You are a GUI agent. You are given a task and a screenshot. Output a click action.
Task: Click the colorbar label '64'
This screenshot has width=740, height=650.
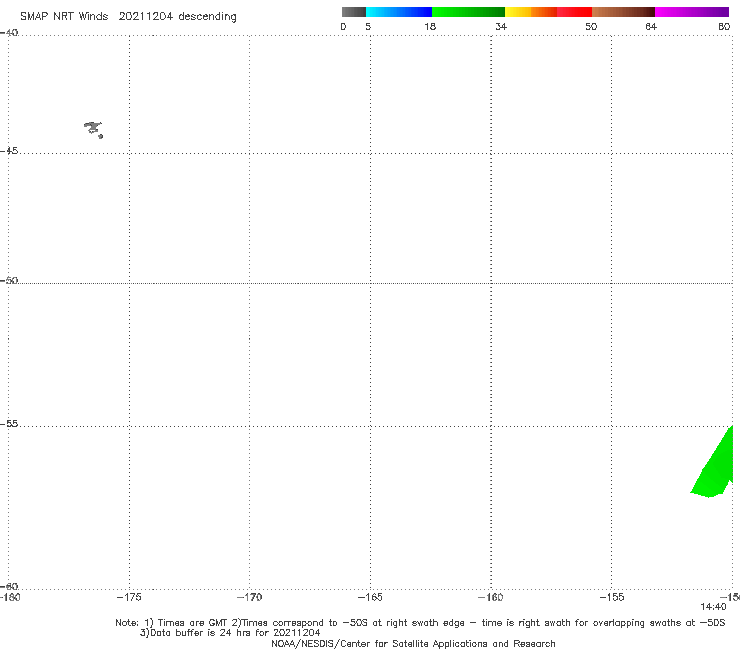(x=651, y=26)
